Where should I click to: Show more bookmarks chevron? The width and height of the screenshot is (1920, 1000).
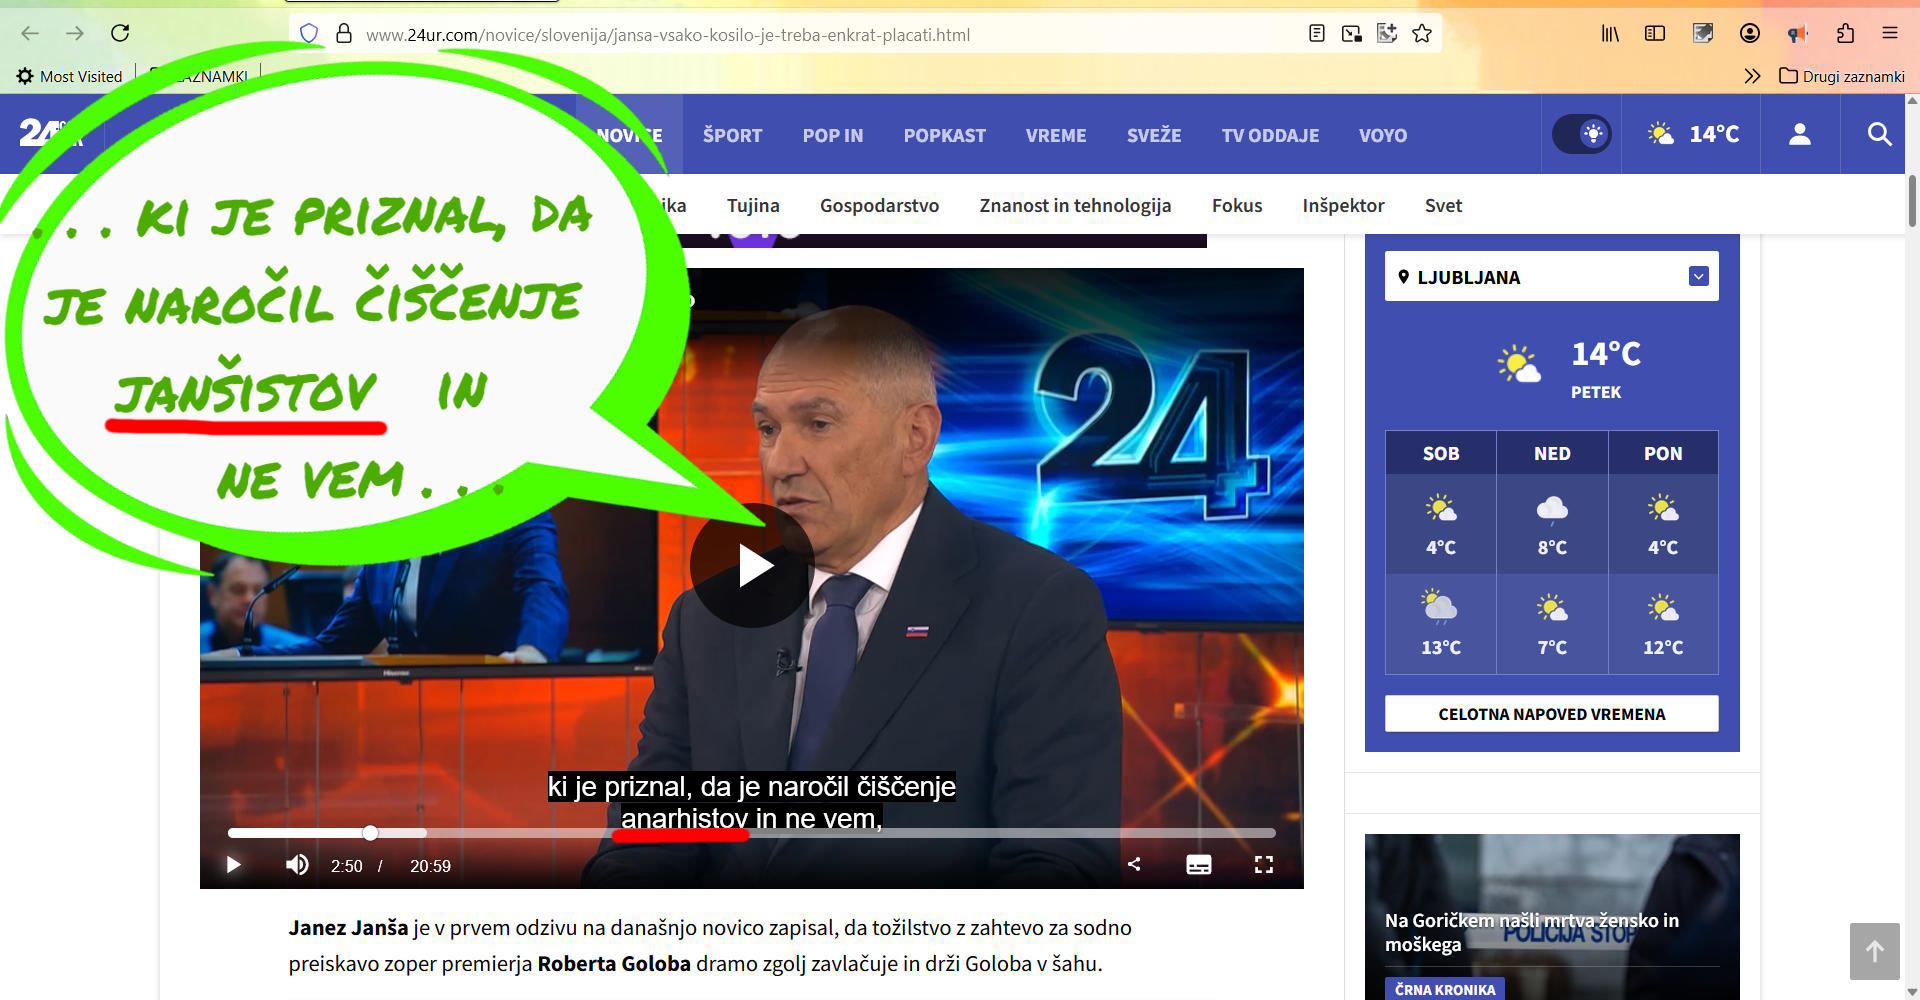coord(1752,76)
